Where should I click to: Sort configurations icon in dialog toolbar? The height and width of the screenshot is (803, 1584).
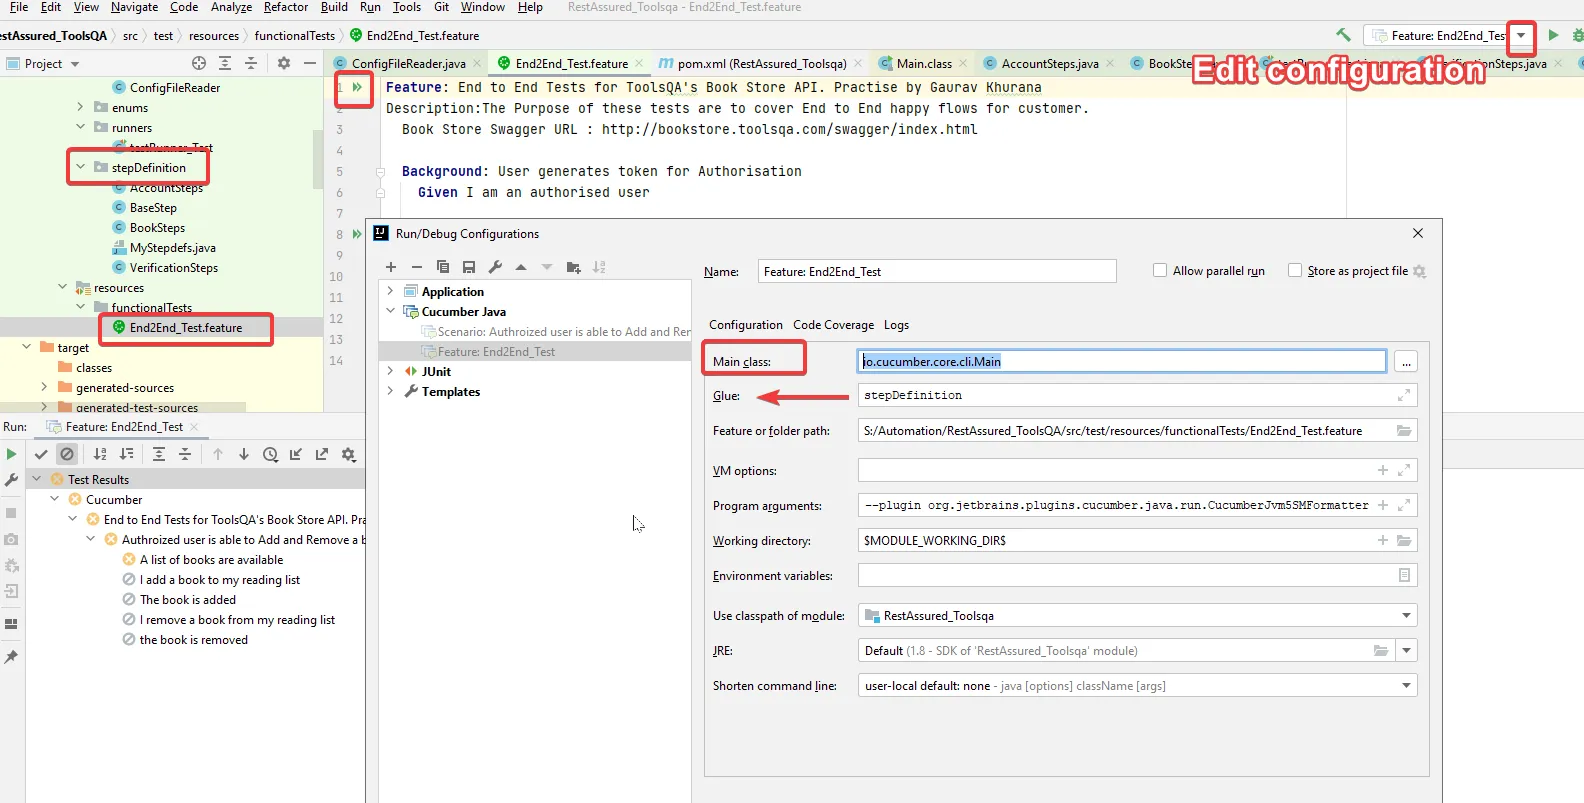(599, 267)
